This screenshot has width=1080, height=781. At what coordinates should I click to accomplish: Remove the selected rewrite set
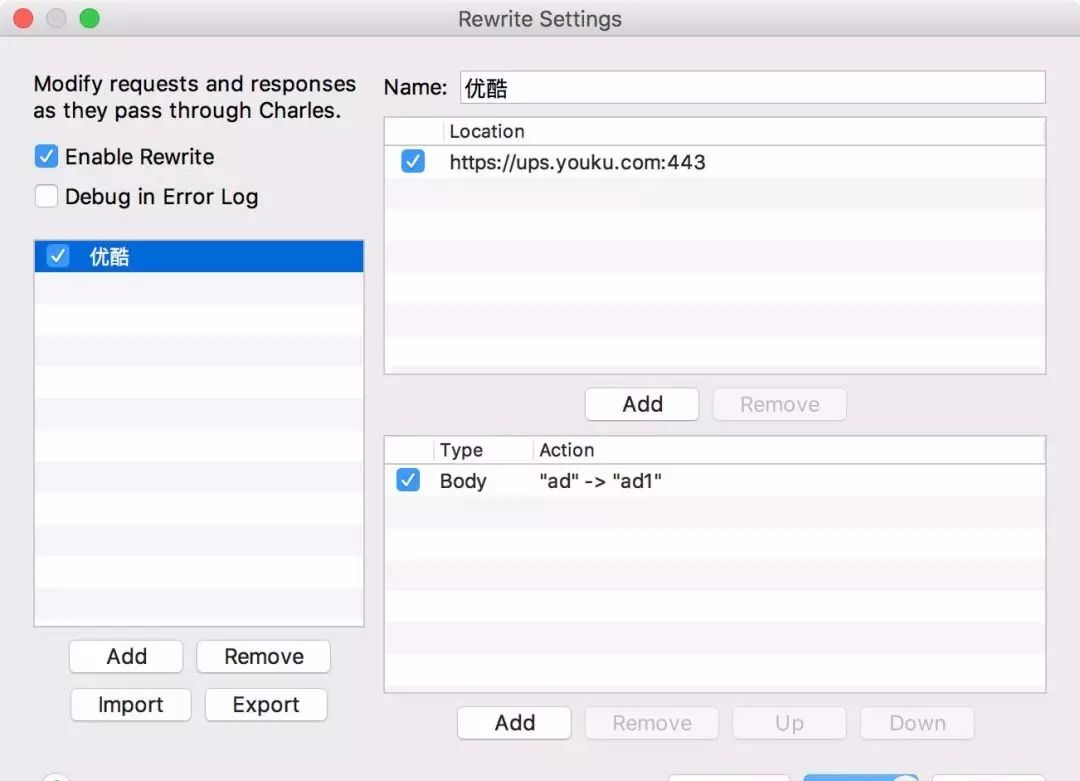(x=264, y=656)
